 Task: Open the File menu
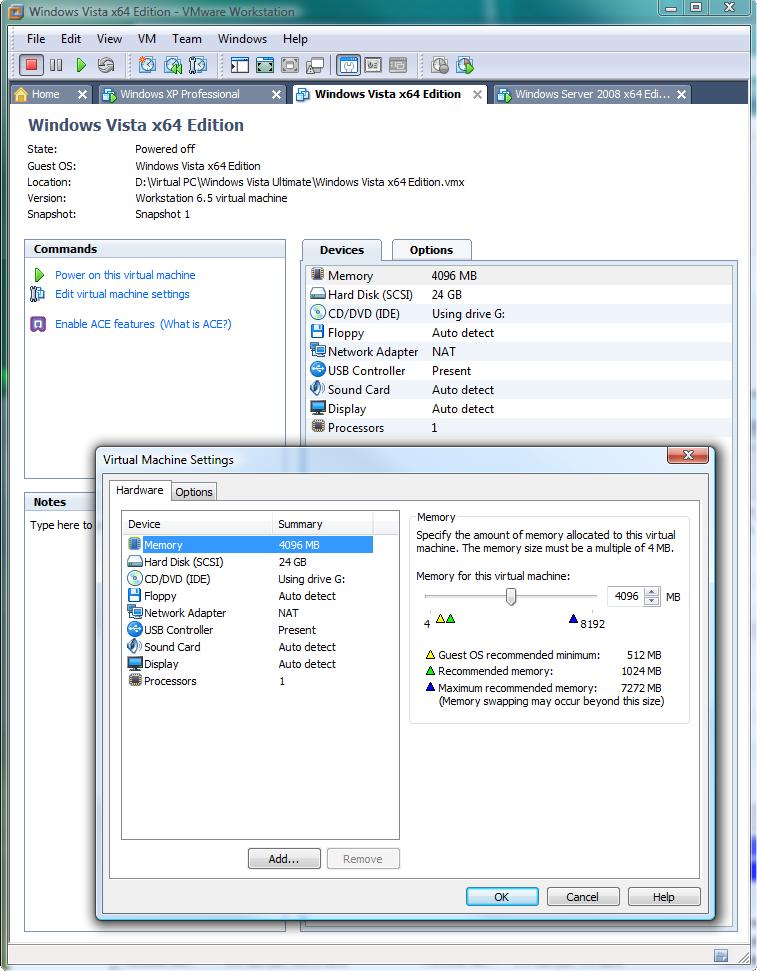coord(36,38)
